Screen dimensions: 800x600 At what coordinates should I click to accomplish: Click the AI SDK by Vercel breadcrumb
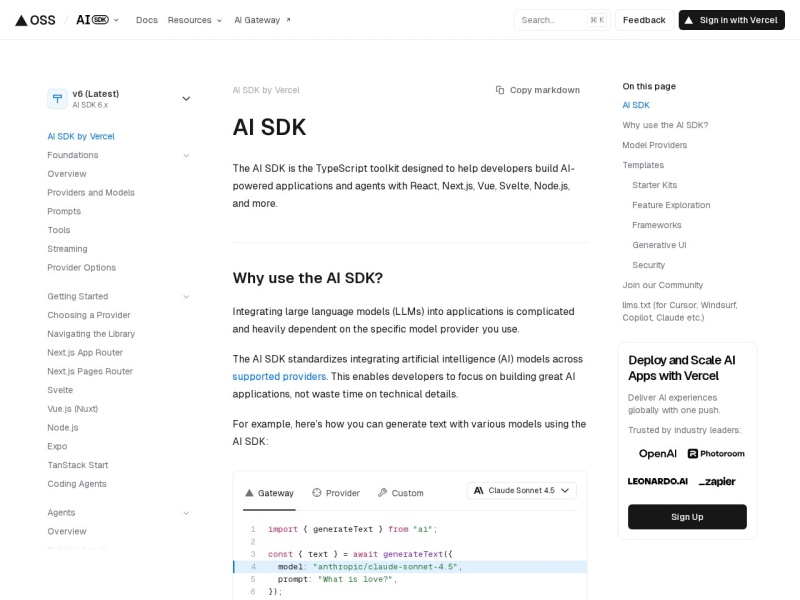(x=266, y=90)
